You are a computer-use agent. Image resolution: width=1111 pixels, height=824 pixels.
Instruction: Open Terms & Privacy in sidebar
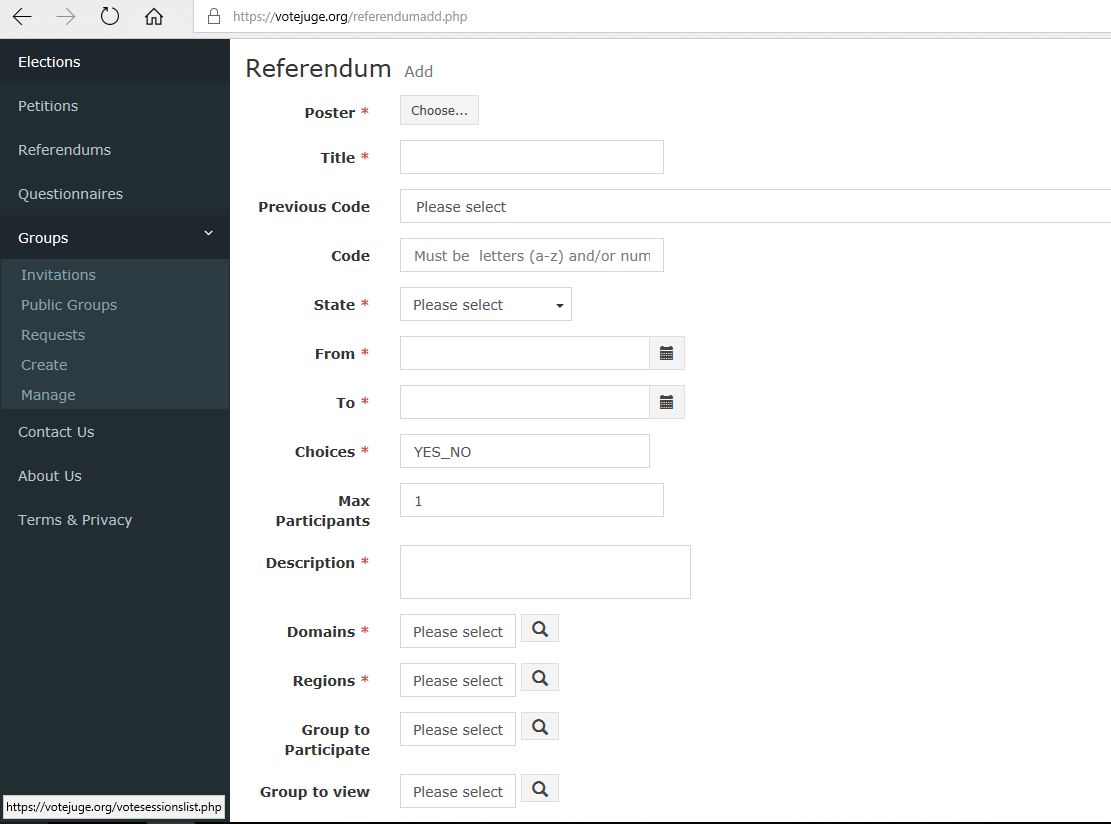click(115, 519)
